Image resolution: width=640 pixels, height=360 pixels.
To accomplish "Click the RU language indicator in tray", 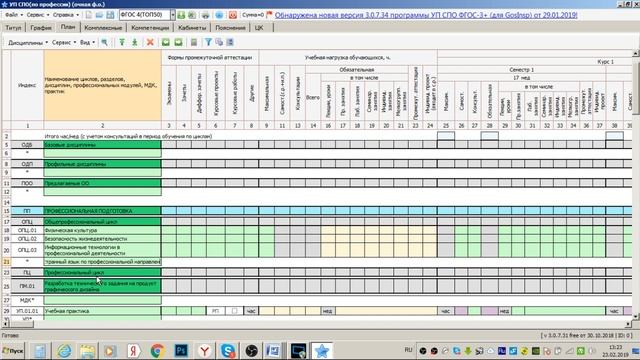I will (408, 350).
